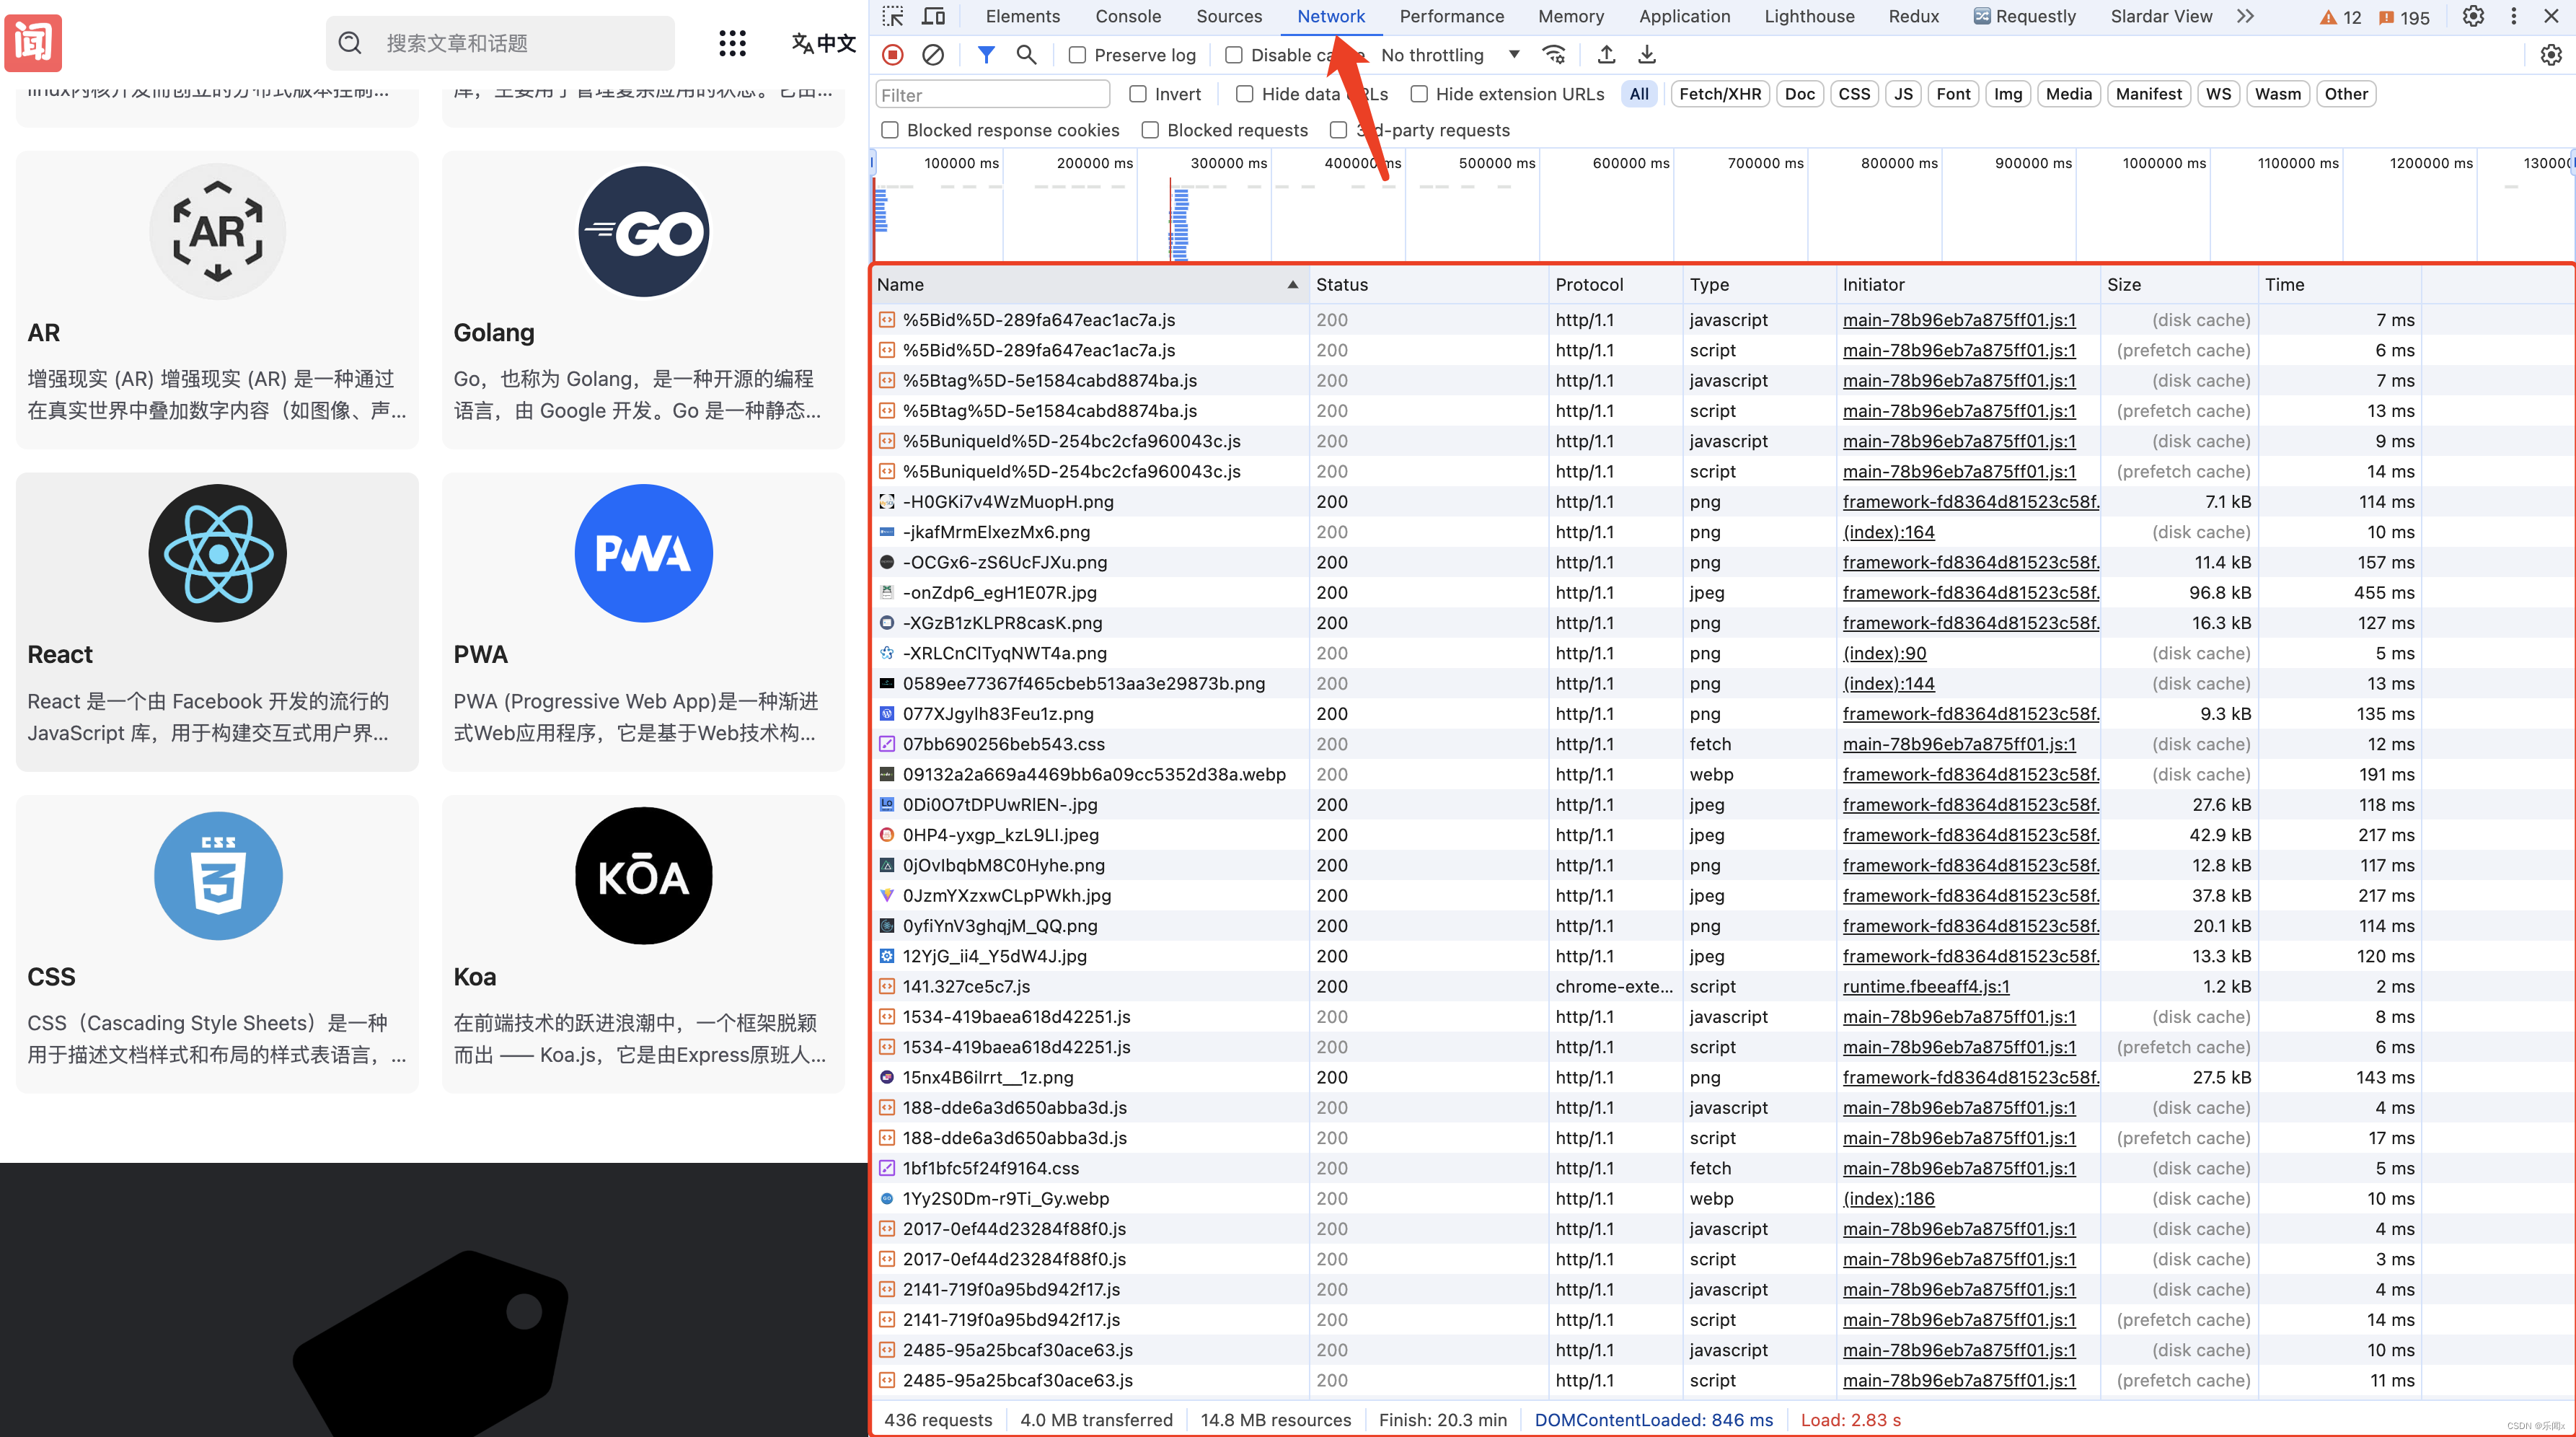Select request 07bb690256beb543.css row
This screenshot has width=2576, height=1437.
[1645, 745]
